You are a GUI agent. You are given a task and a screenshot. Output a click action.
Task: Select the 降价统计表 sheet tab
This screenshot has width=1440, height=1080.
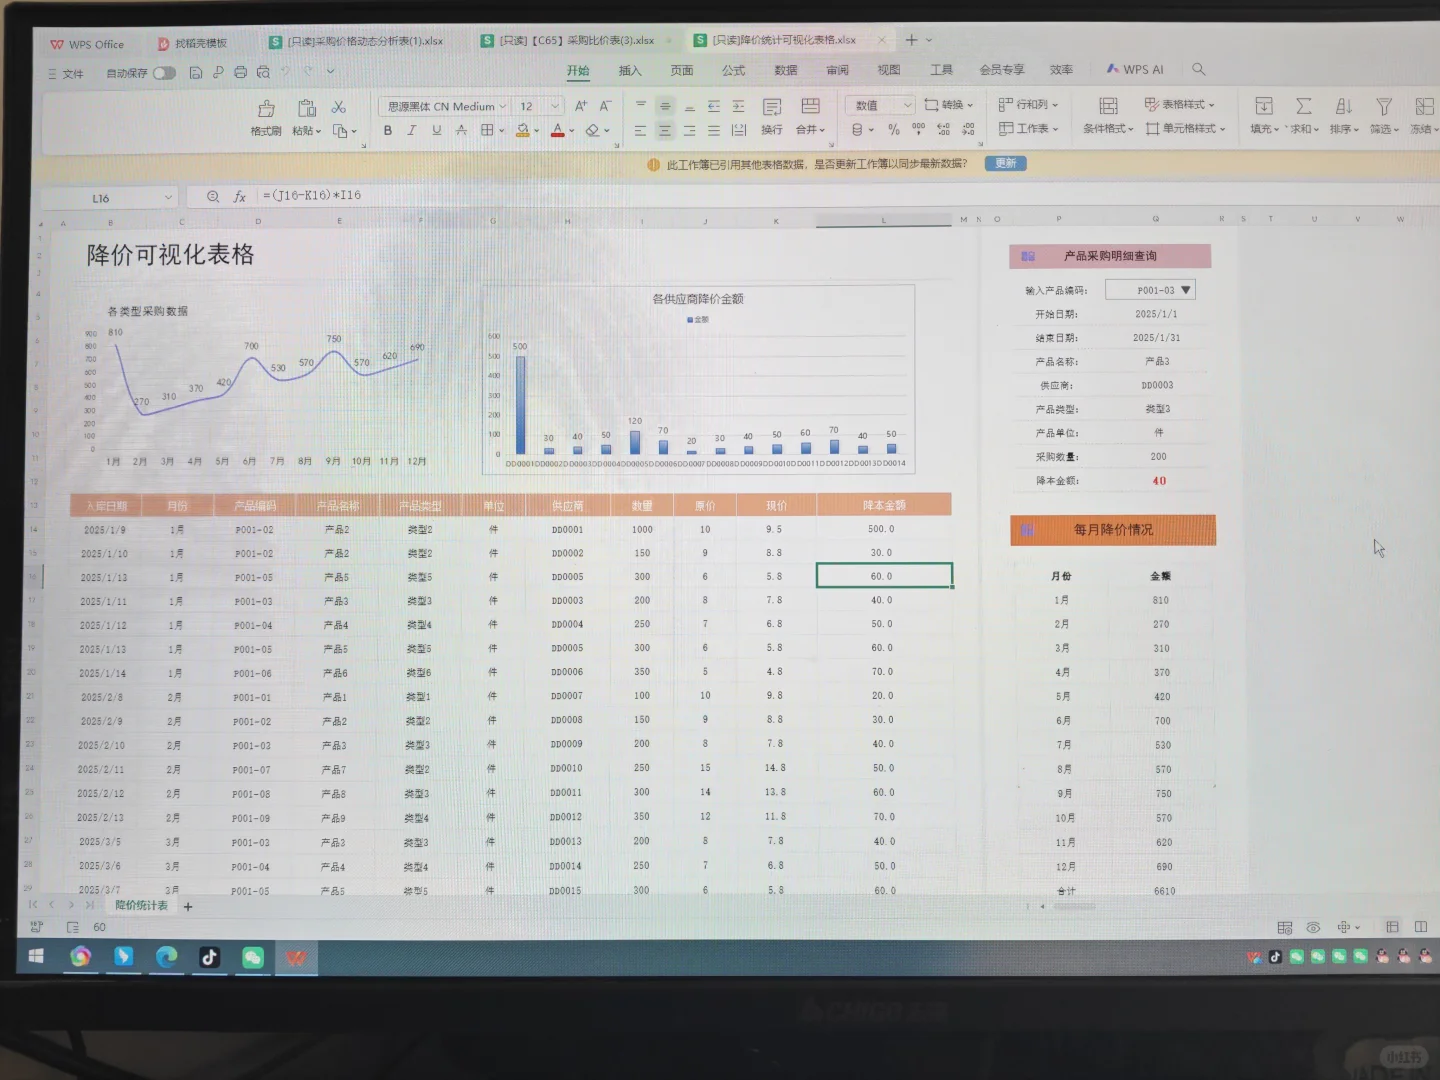pyautogui.click(x=140, y=904)
